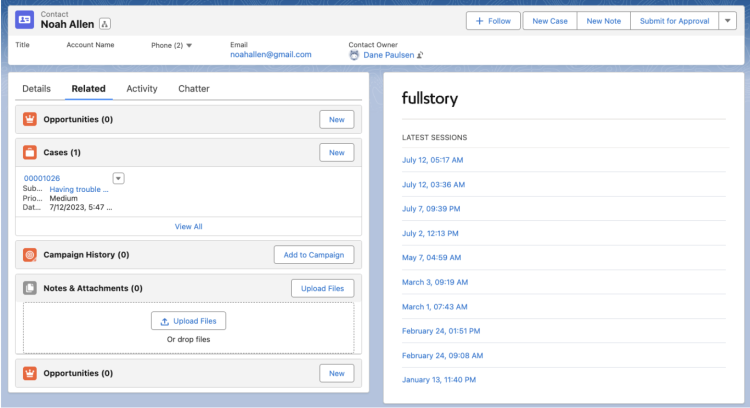750x408 pixels.
Task: Open session May 7, 04:59 AM
Action: [431, 258]
